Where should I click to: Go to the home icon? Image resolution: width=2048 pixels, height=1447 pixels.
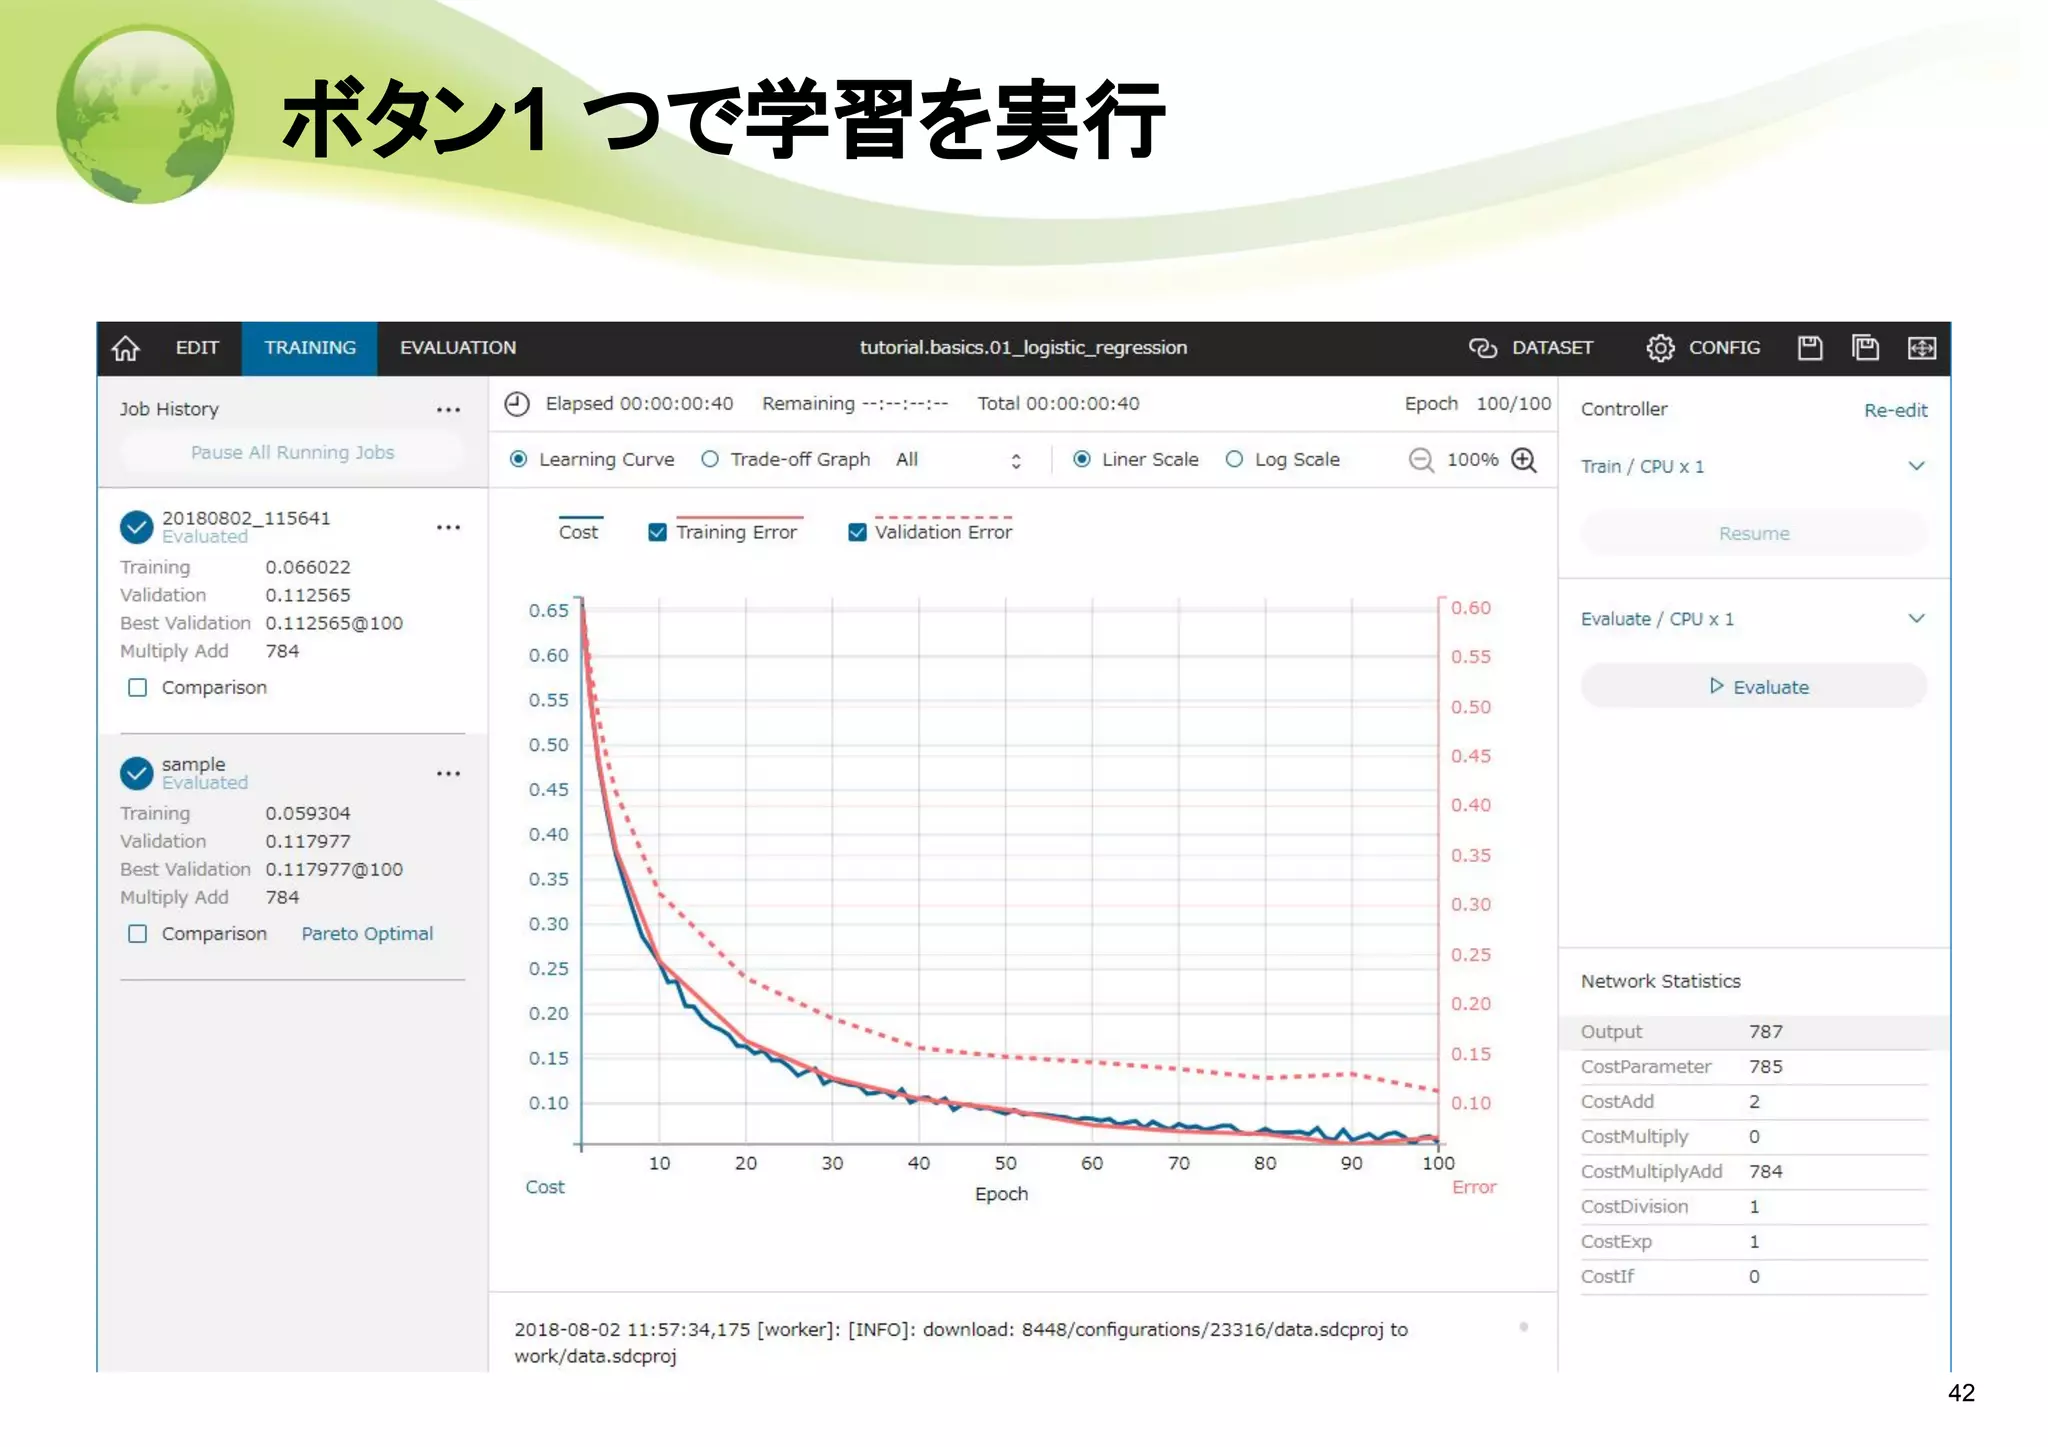[126, 348]
